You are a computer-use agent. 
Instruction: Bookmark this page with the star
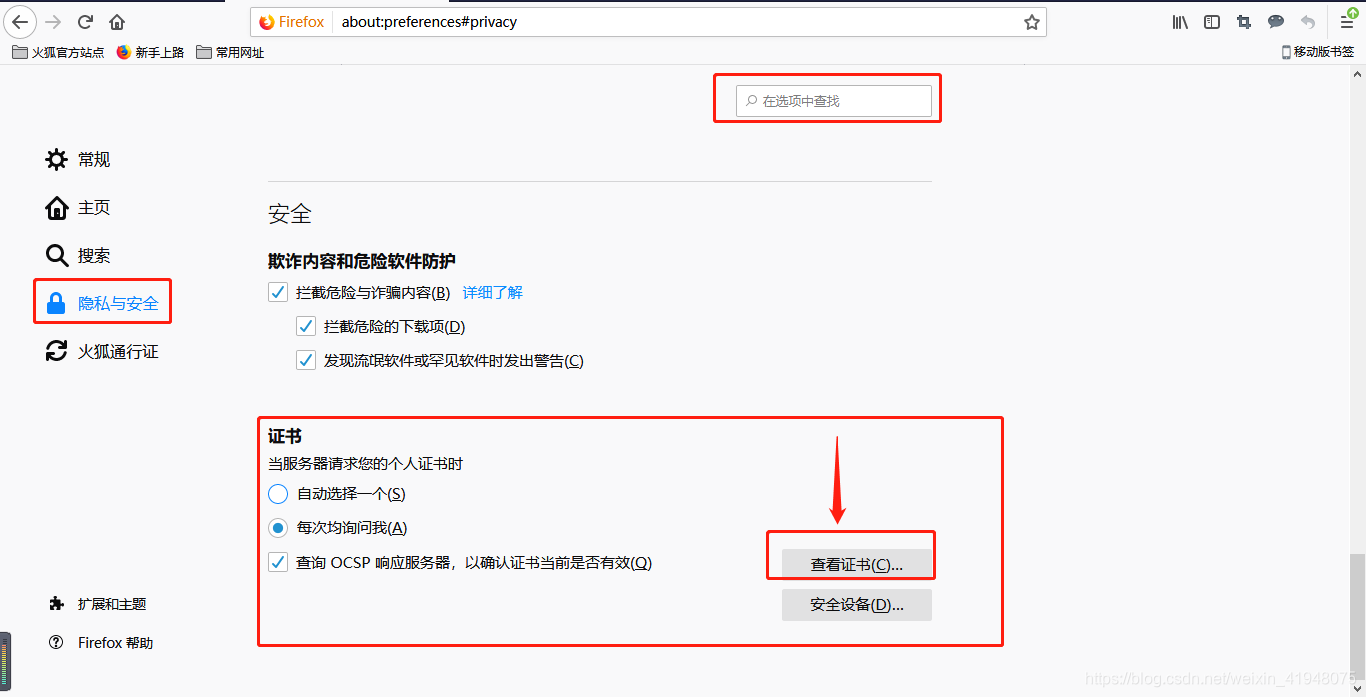tap(1032, 22)
